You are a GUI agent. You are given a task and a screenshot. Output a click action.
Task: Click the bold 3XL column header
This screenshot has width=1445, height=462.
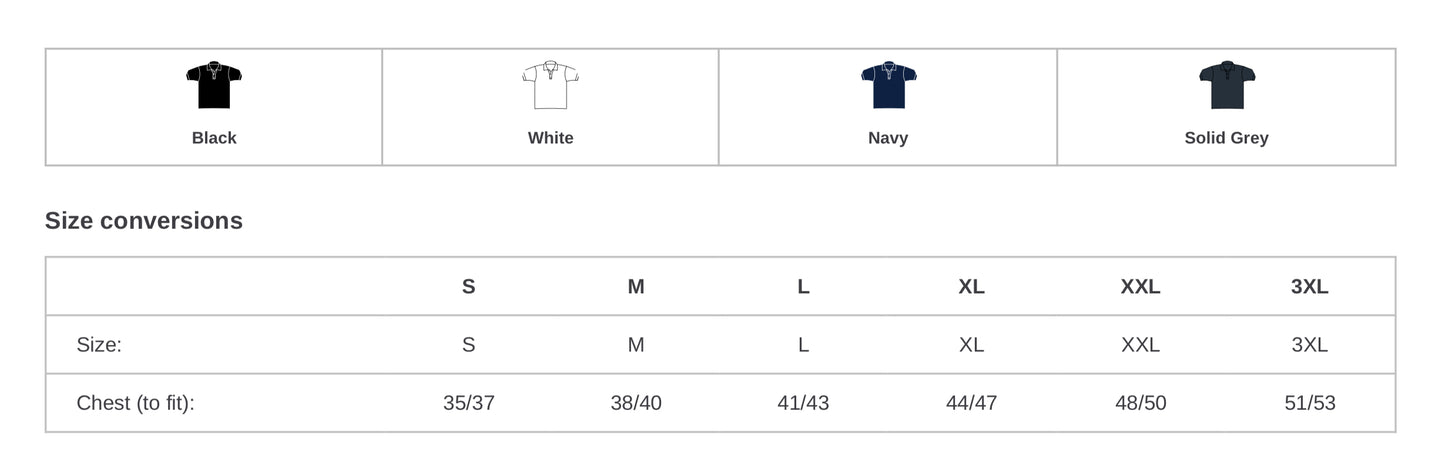pyautogui.click(x=1309, y=287)
